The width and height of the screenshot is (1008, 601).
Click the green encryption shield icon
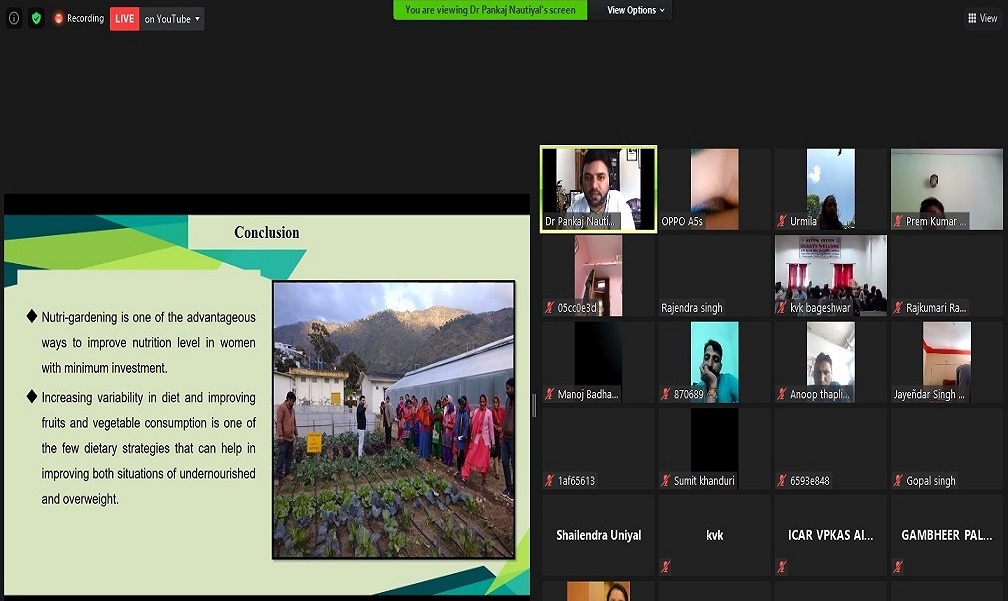[36, 18]
